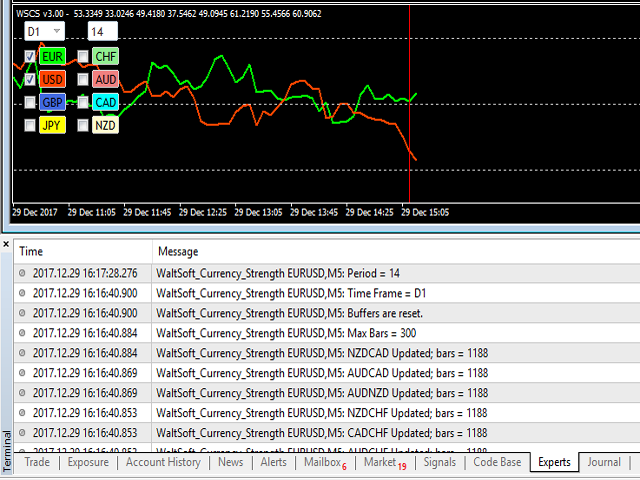Click the yellow JPY color label
The height and width of the screenshot is (480, 640).
(x=52, y=125)
